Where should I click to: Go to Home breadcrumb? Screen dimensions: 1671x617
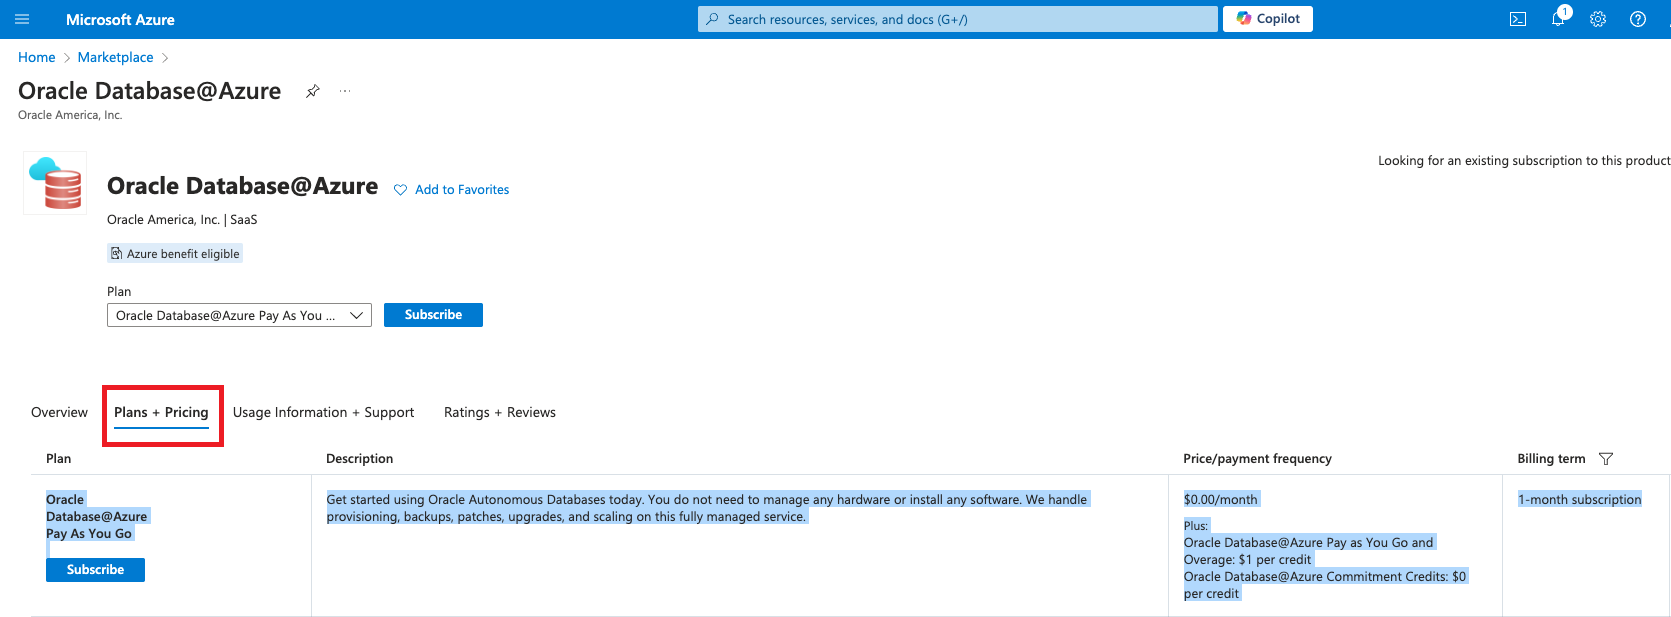37,57
